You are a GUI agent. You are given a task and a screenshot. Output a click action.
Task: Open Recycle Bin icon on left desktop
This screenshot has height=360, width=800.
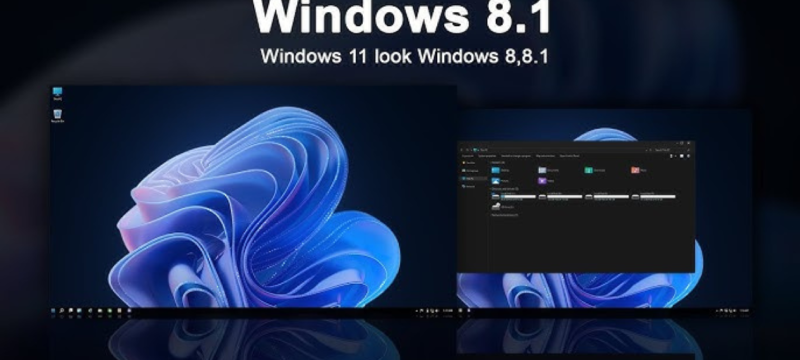coord(58,116)
